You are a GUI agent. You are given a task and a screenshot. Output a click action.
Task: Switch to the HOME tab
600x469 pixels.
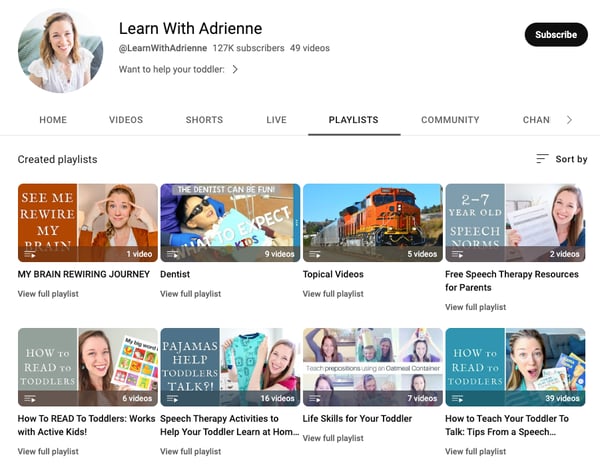(x=53, y=120)
